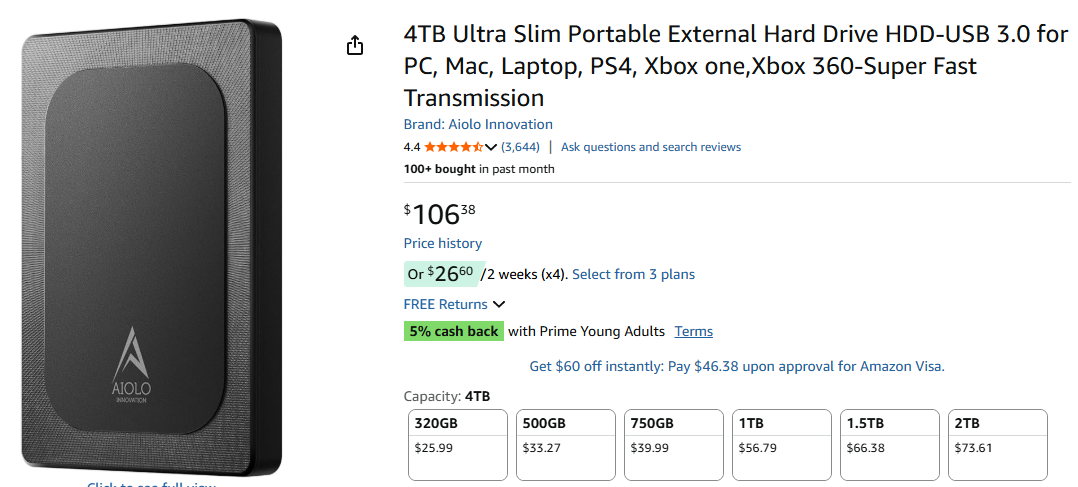Open Terms for Prime Young Adults
The height and width of the screenshot is (487, 1078).
693,331
